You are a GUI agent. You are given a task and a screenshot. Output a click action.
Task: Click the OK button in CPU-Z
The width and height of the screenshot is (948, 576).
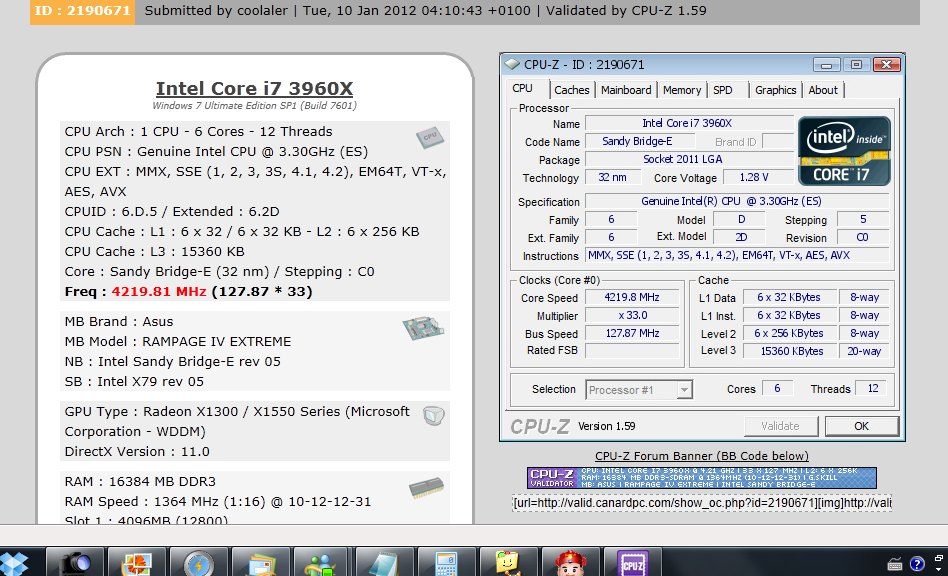(x=862, y=426)
